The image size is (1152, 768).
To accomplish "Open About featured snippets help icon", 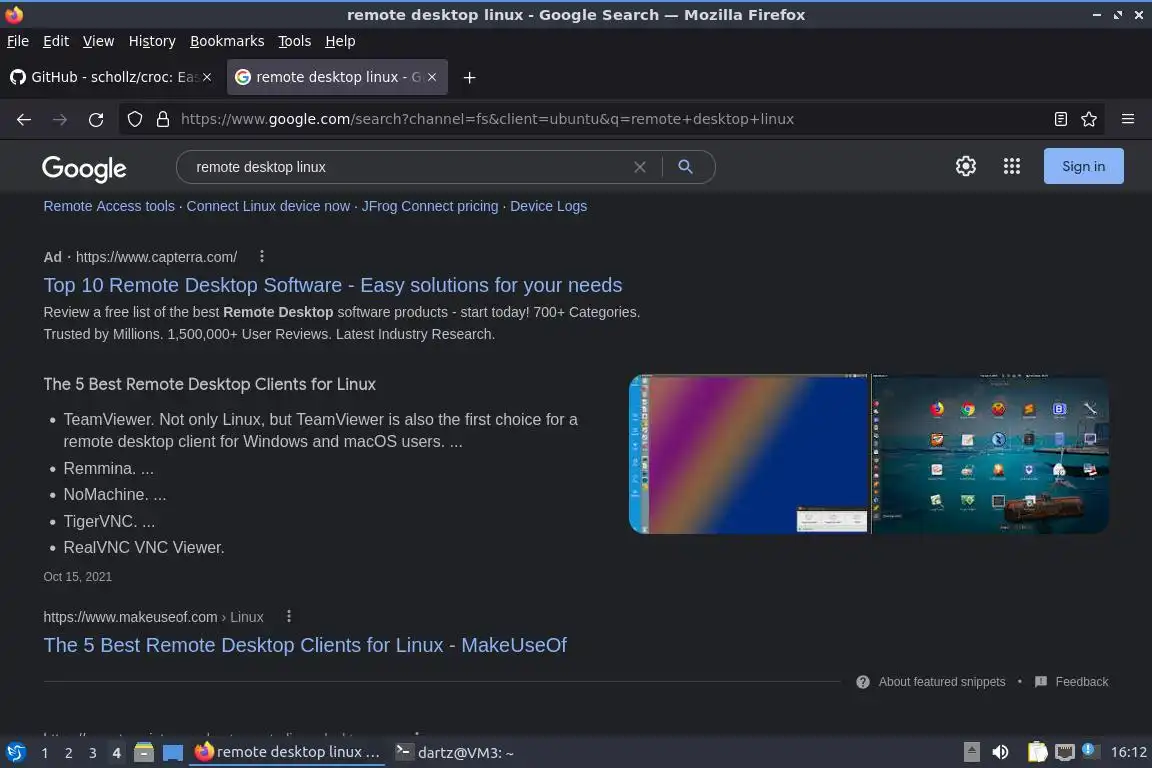I will (x=863, y=682).
